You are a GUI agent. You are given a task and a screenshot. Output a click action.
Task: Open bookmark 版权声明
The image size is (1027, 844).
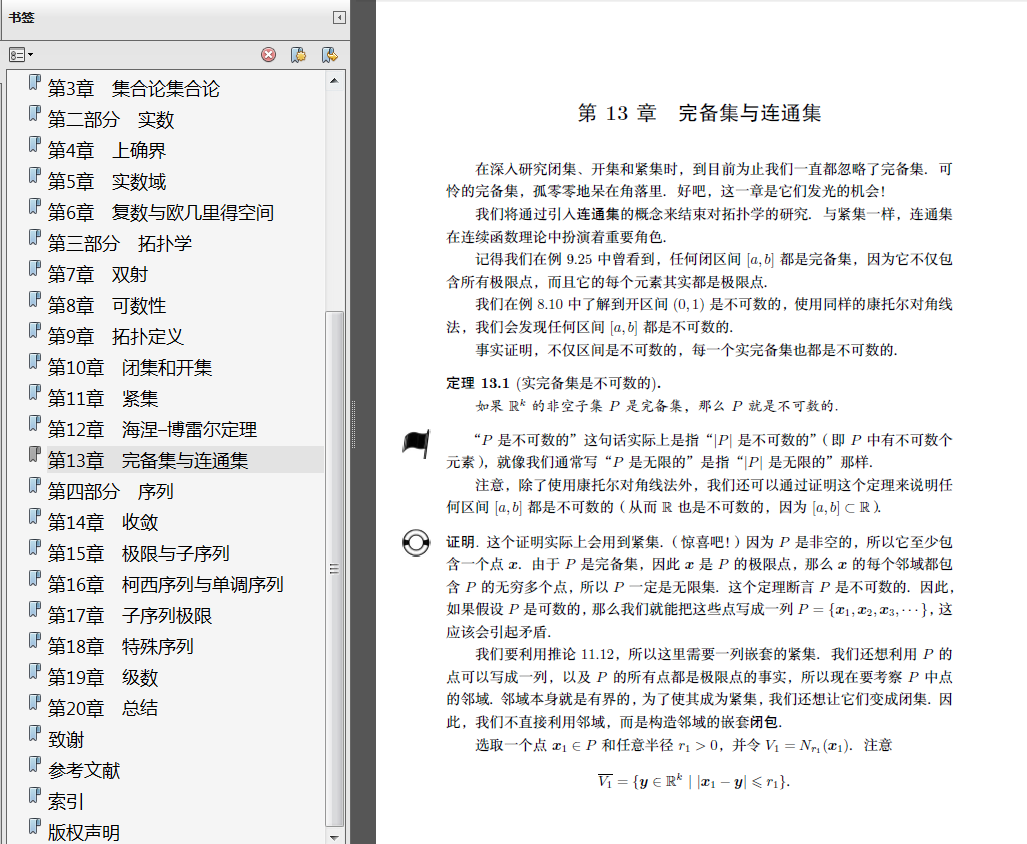click(84, 833)
